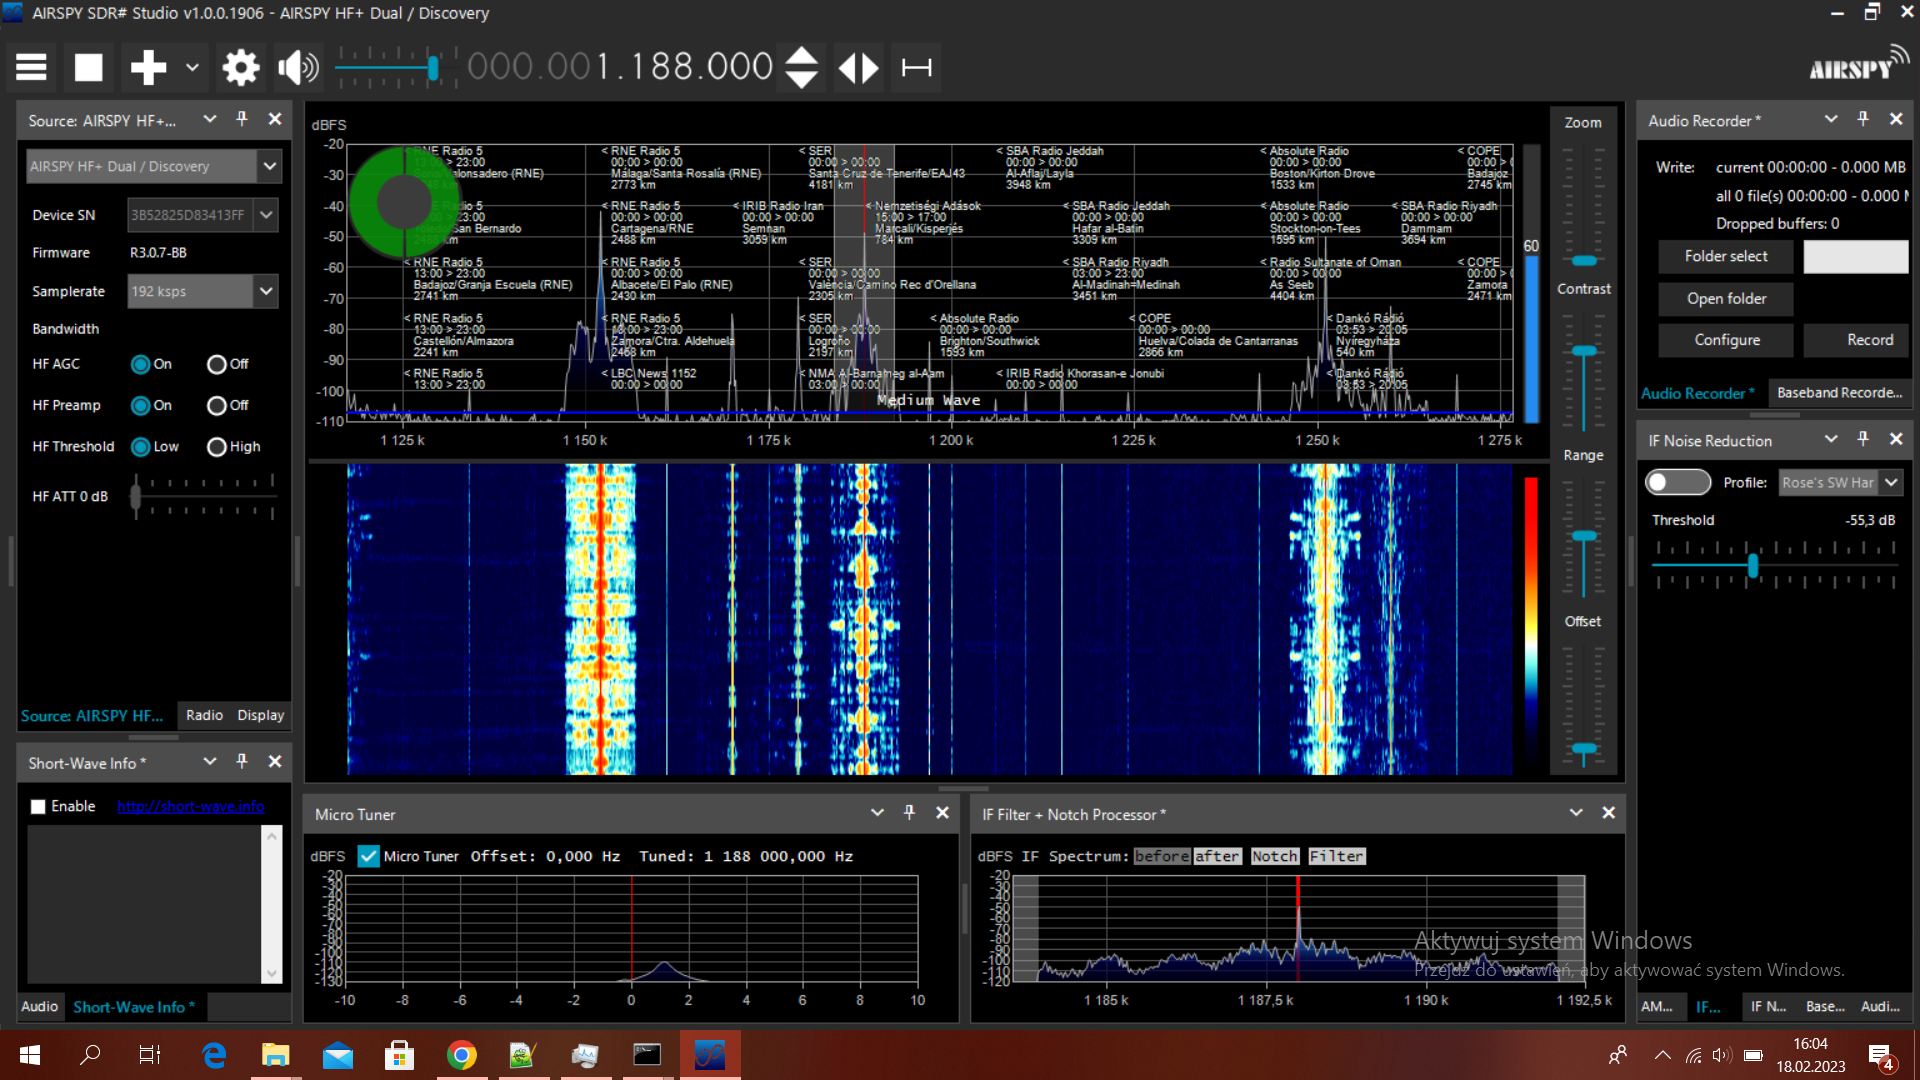Image resolution: width=1920 pixels, height=1080 pixels.
Task: Click the center tuning bracket icon
Action: pyautogui.click(x=917, y=68)
